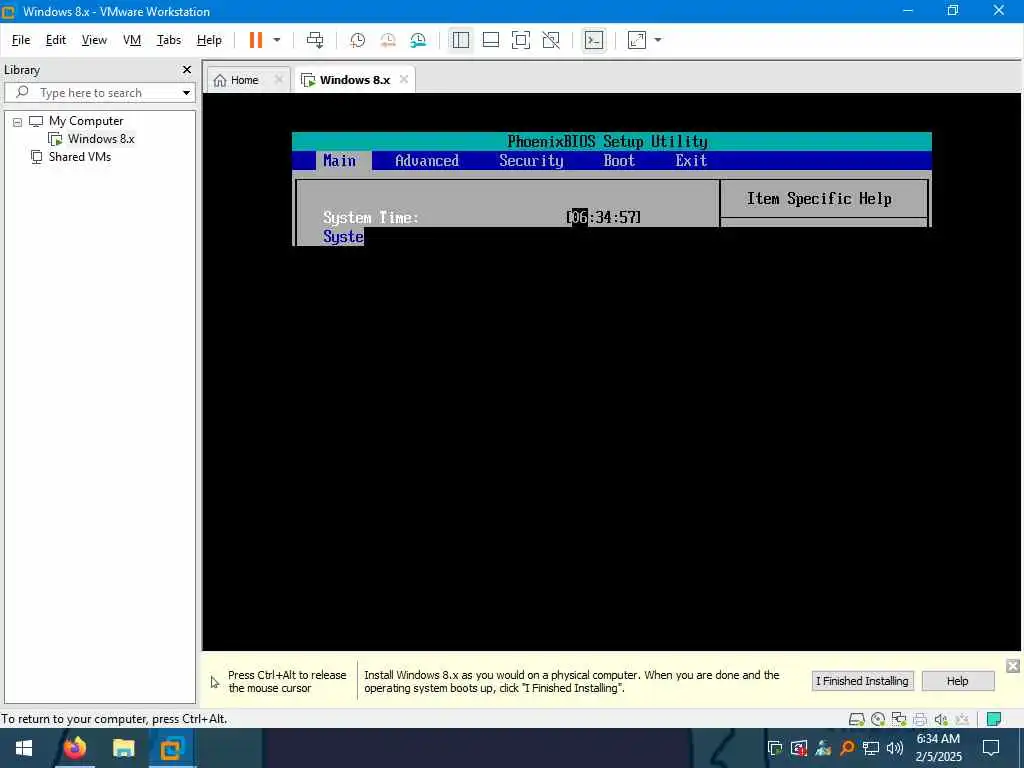
Task: Open the View menu
Action: pyautogui.click(x=94, y=40)
